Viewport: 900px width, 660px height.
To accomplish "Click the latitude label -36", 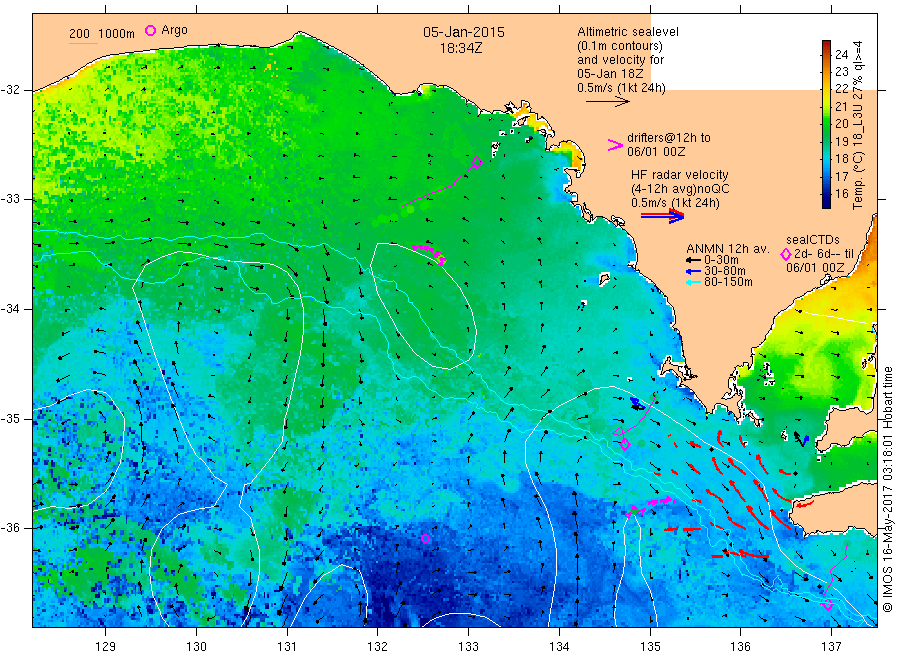I will (x=10, y=527).
